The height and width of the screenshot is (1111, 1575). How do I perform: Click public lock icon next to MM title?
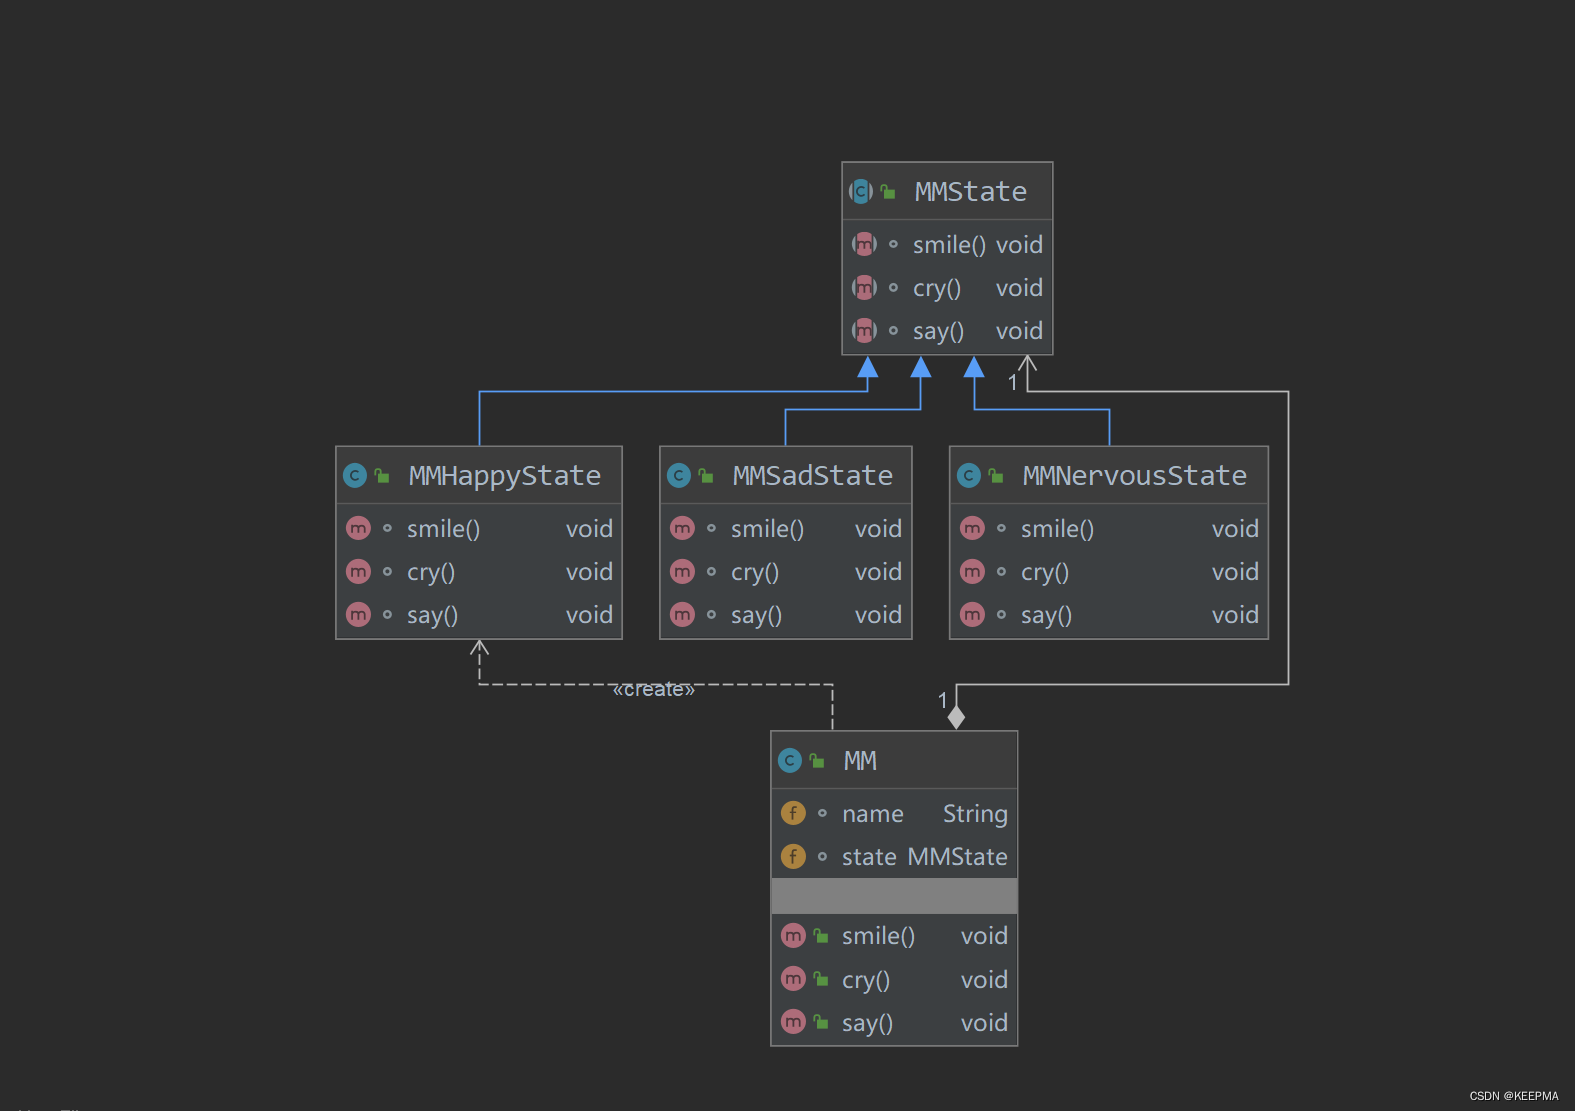[x=817, y=760]
